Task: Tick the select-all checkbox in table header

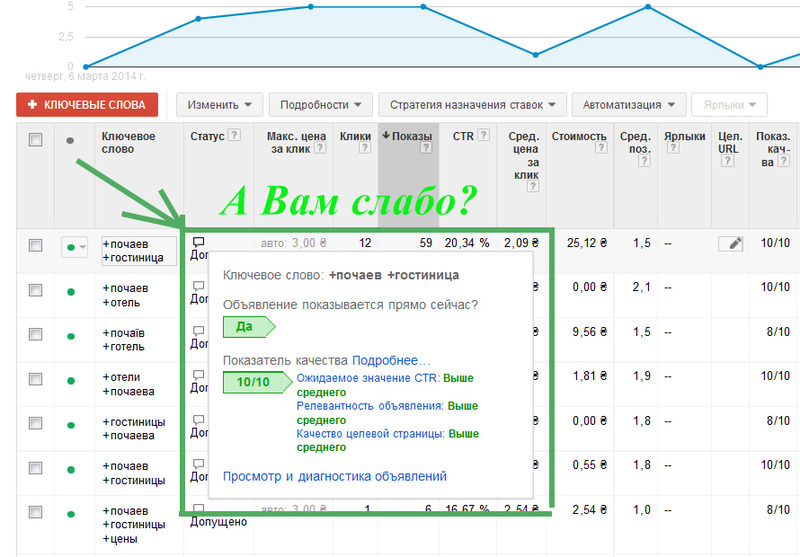Action: coord(36,141)
